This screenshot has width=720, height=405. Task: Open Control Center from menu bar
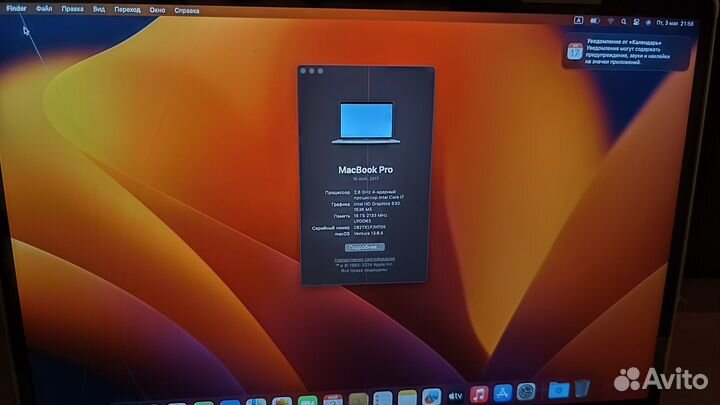click(636, 22)
